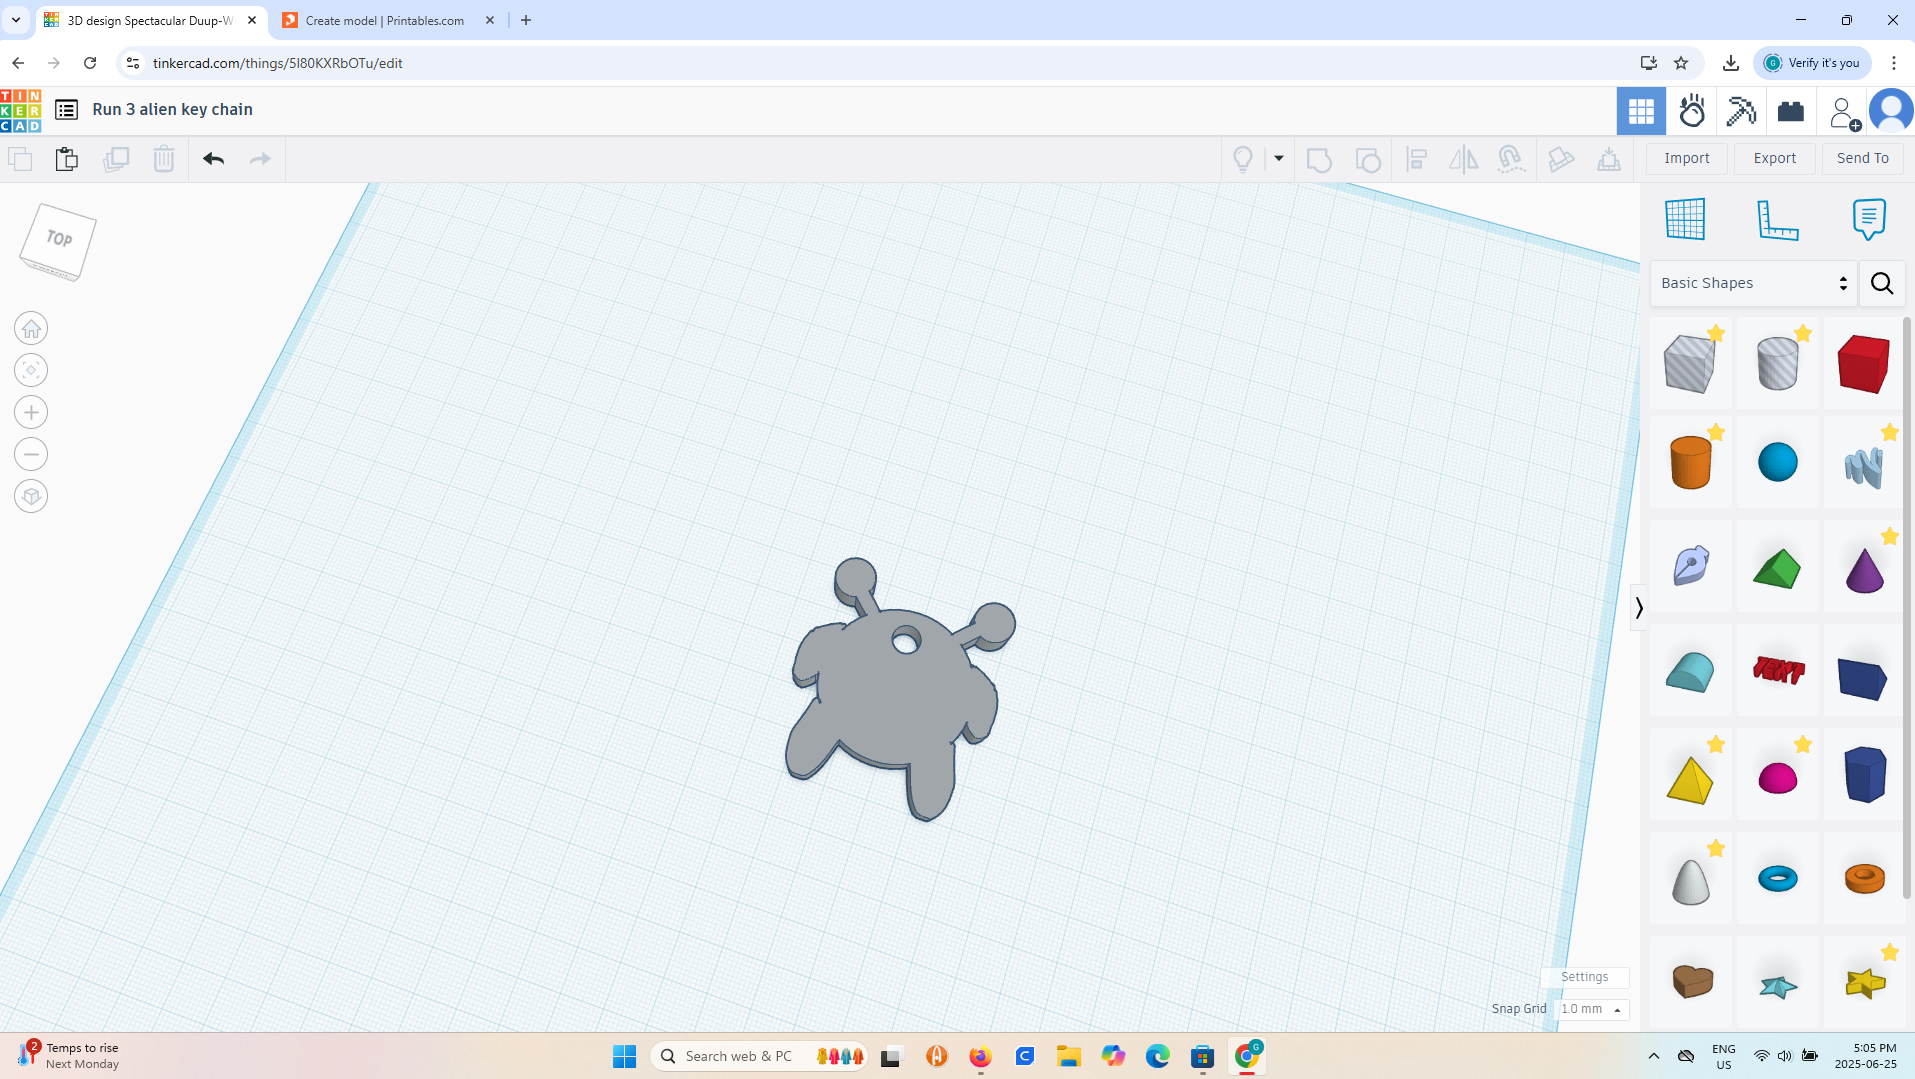Collapse the shapes panel chevron
This screenshot has height=1079, width=1915.
pyautogui.click(x=1639, y=608)
